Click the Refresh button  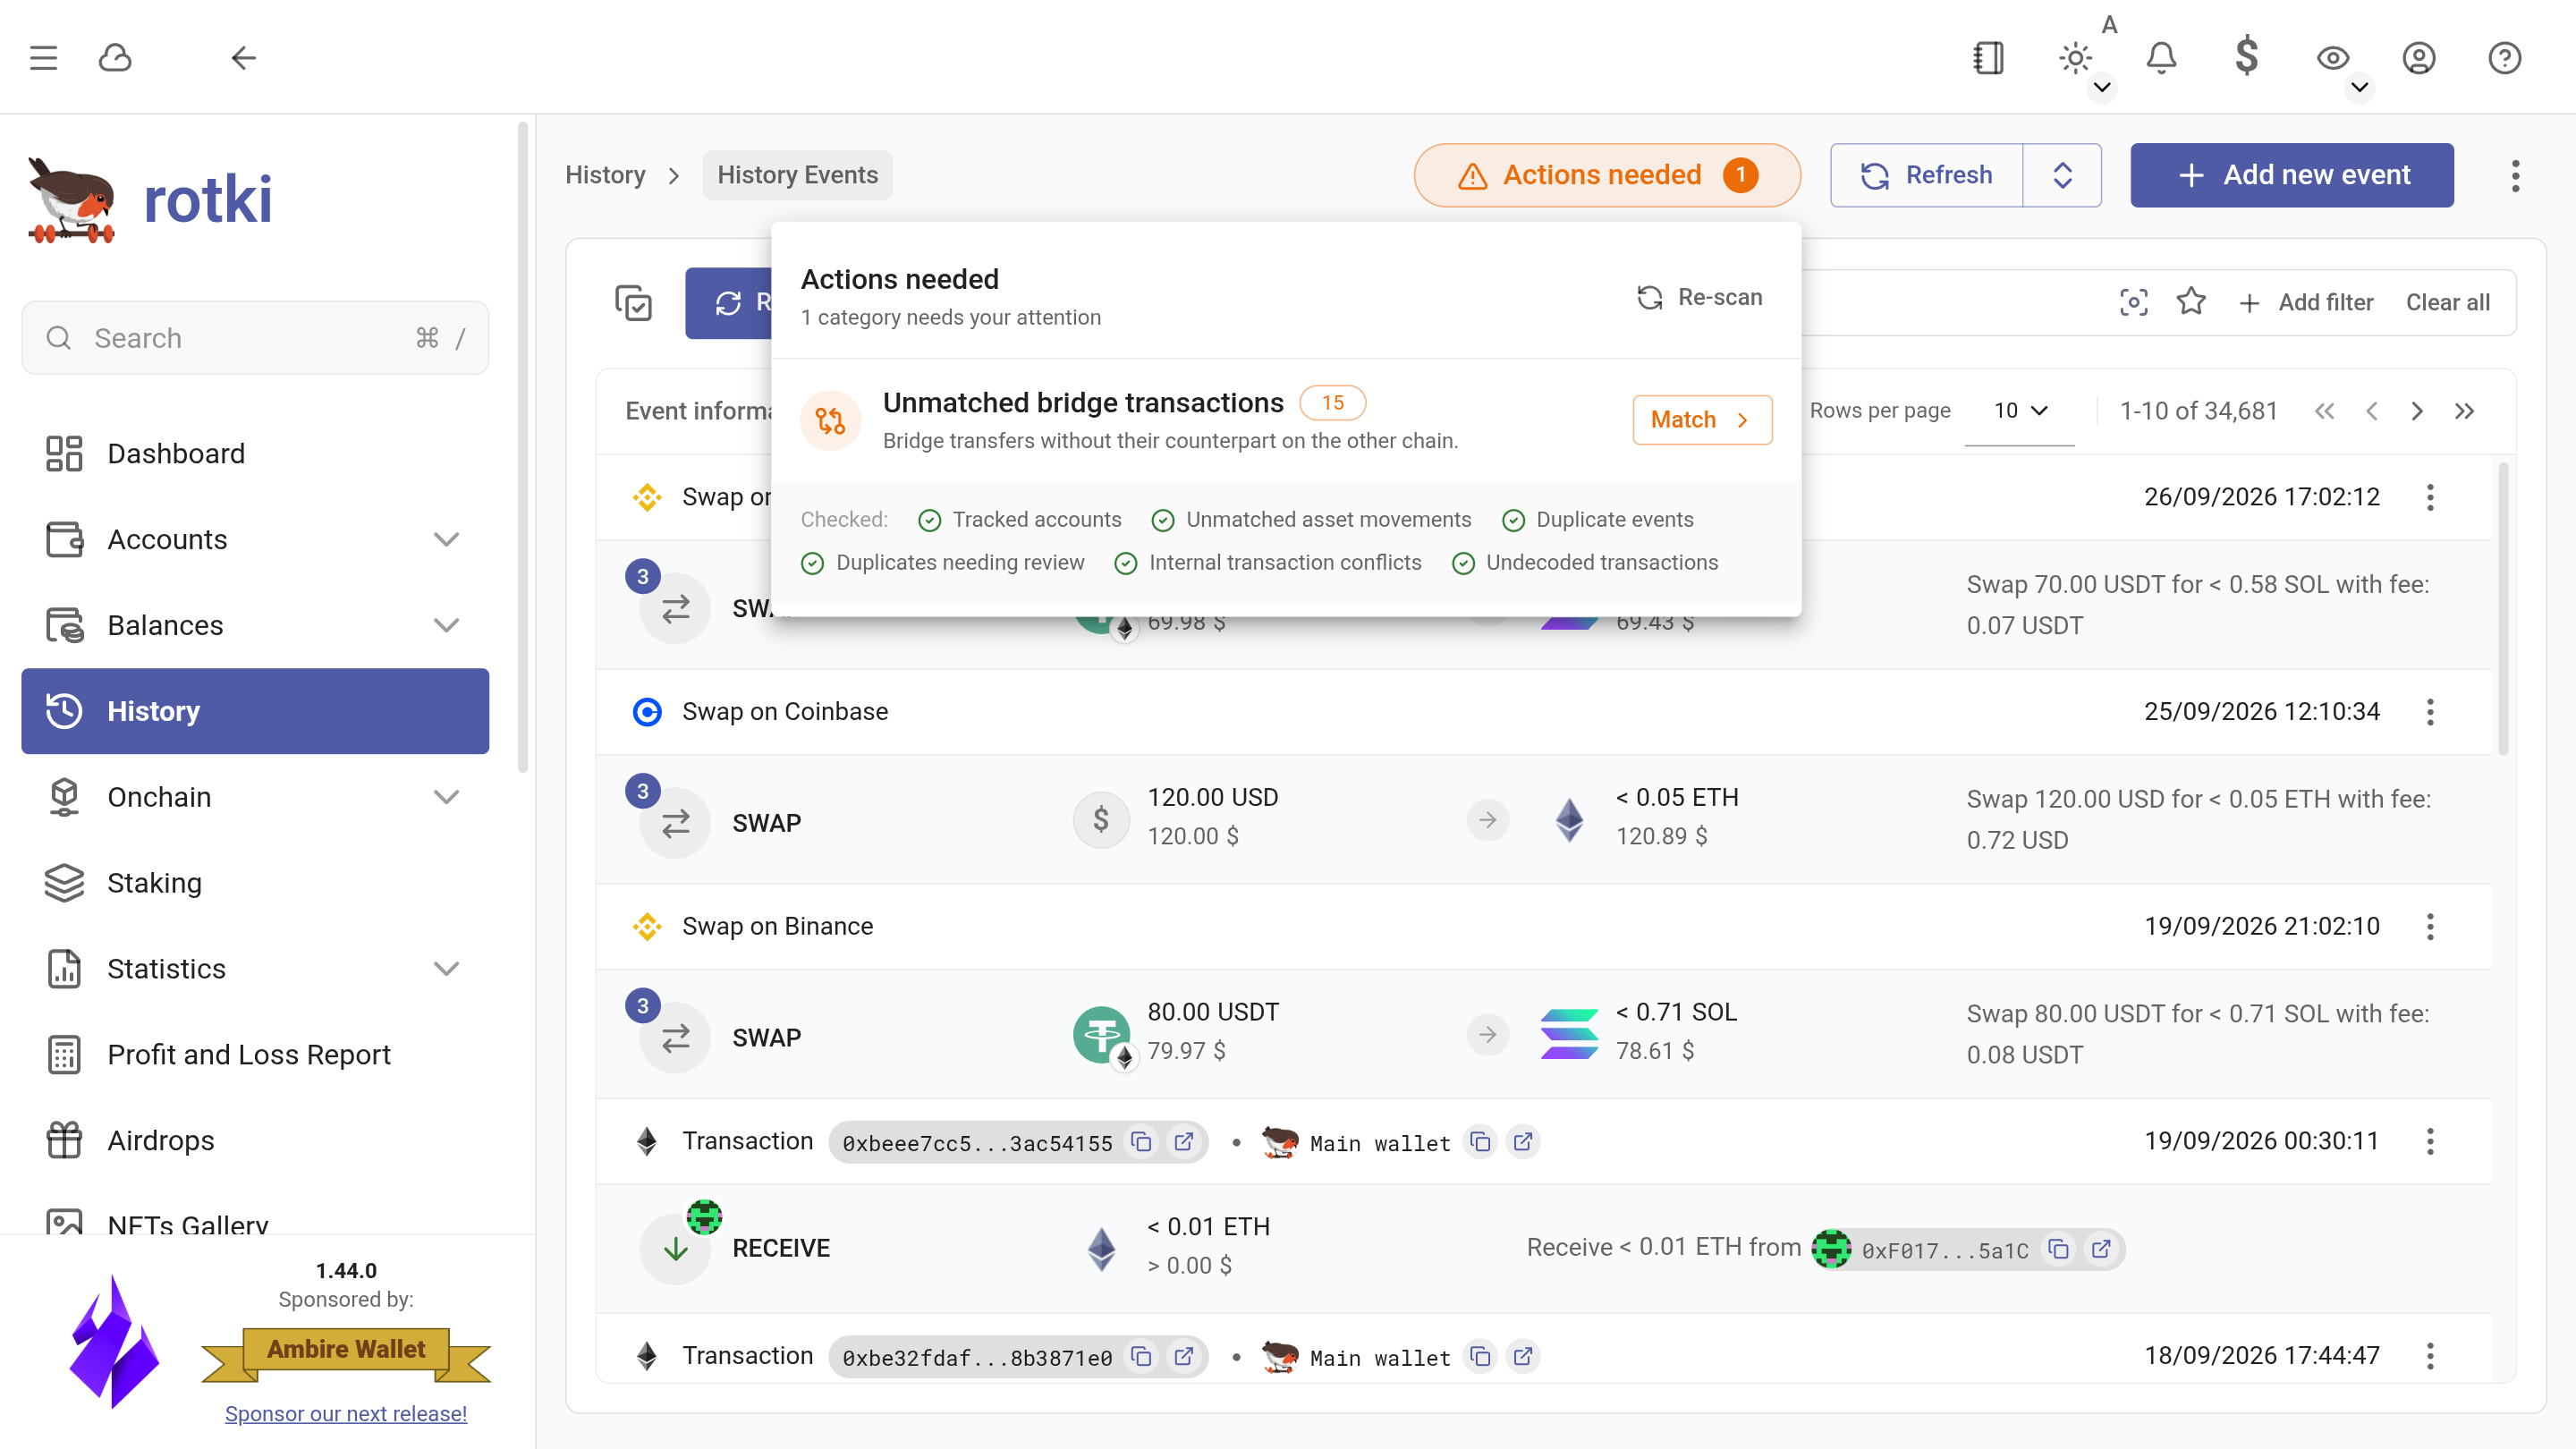(x=1926, y=175)
